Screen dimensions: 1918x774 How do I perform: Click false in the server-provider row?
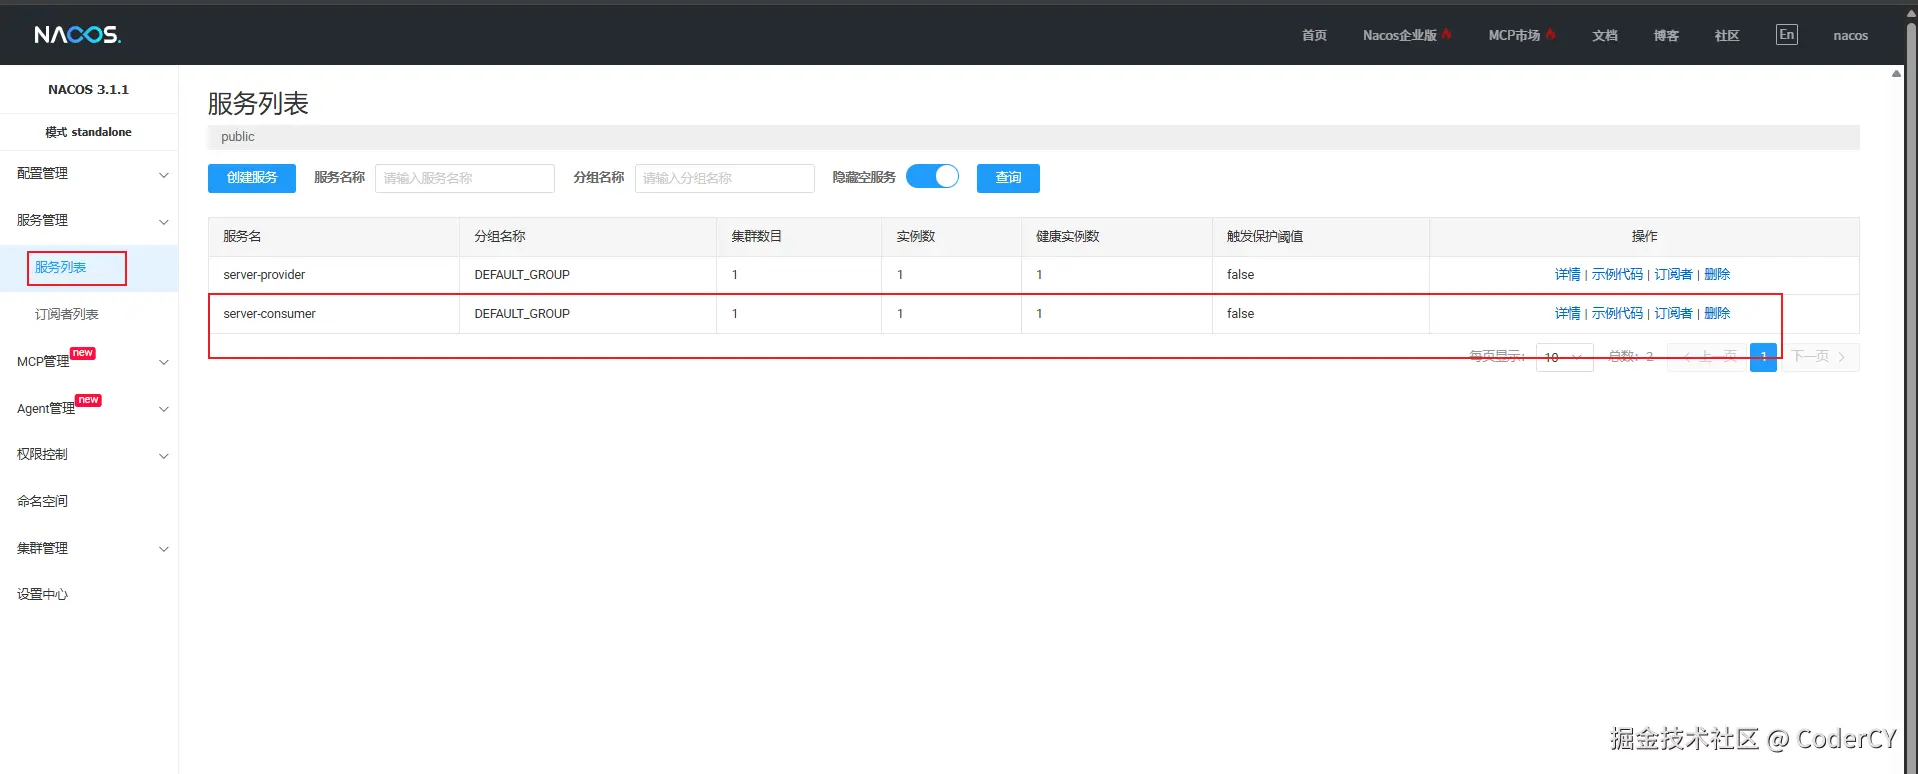pyautogui.click(x=1240, y=275)
